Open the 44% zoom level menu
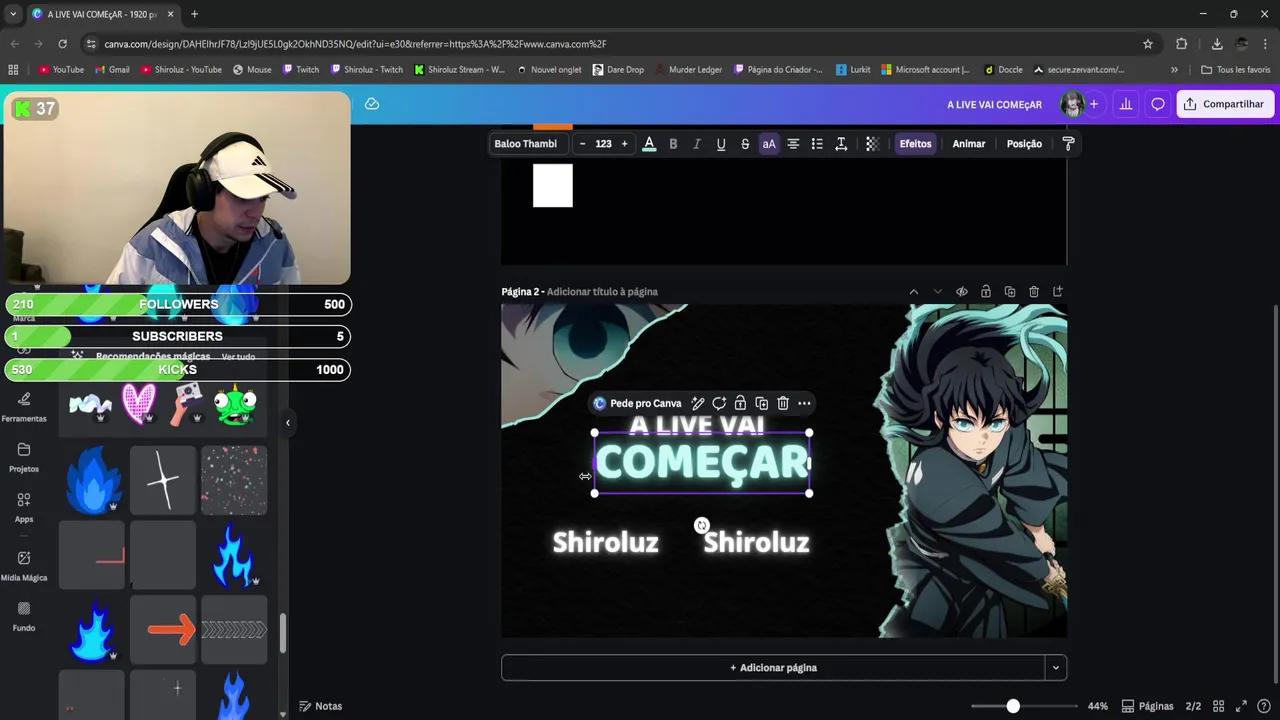The height and width of the screenshot is (720, 1280). pos(1098,706)
